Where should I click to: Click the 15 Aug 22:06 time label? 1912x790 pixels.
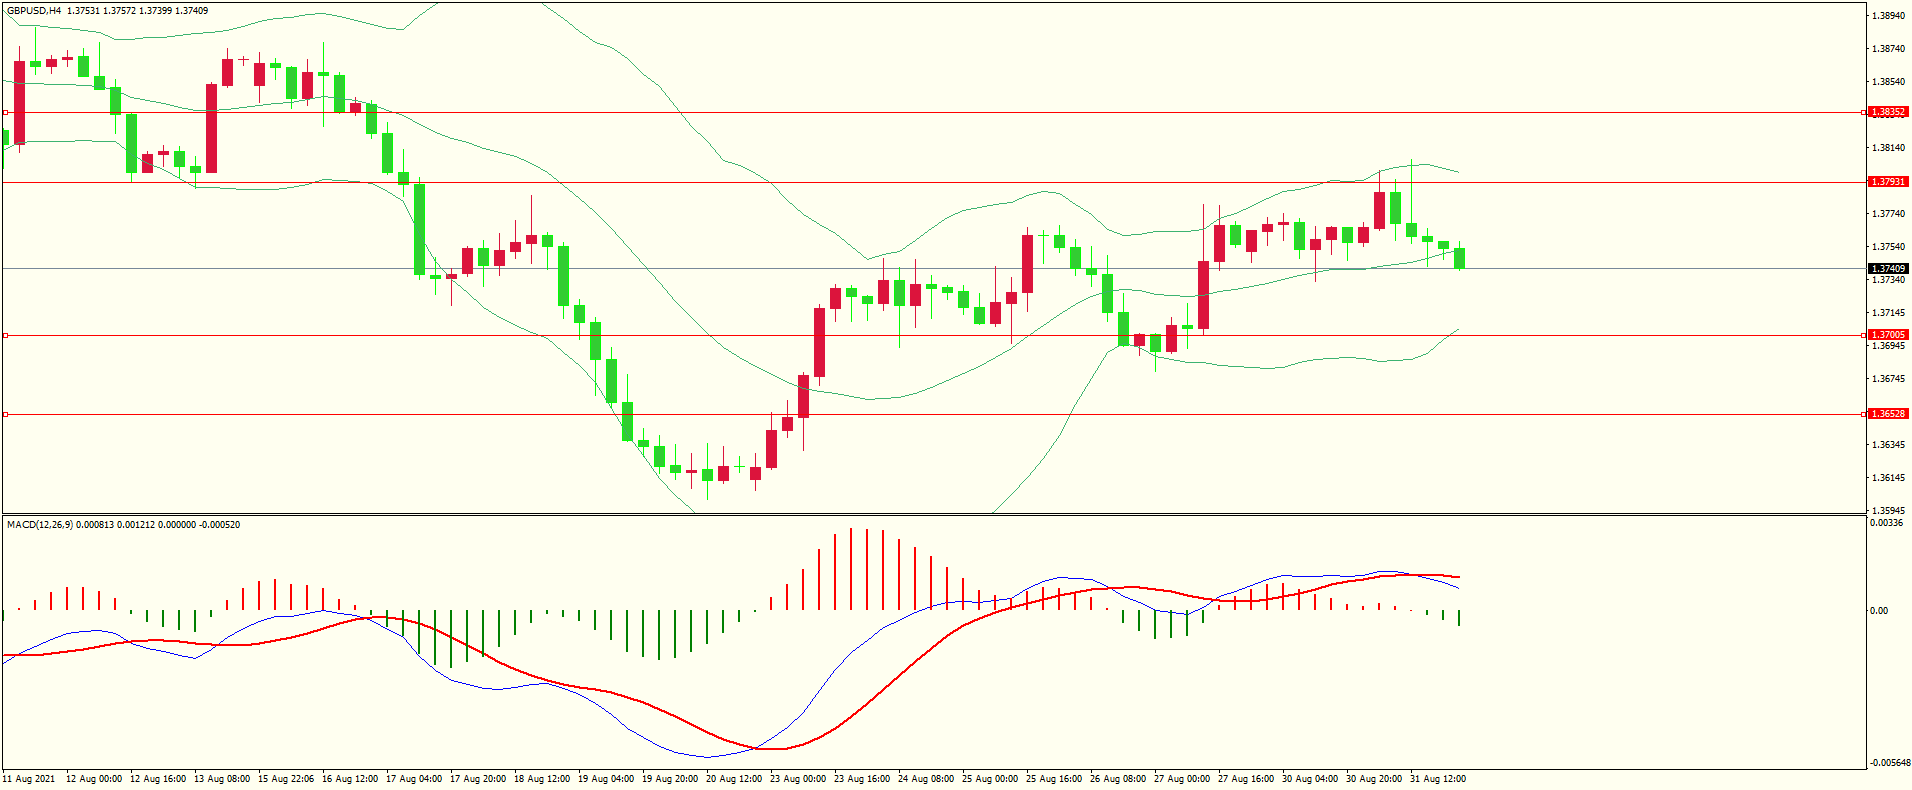click(286, 779)
